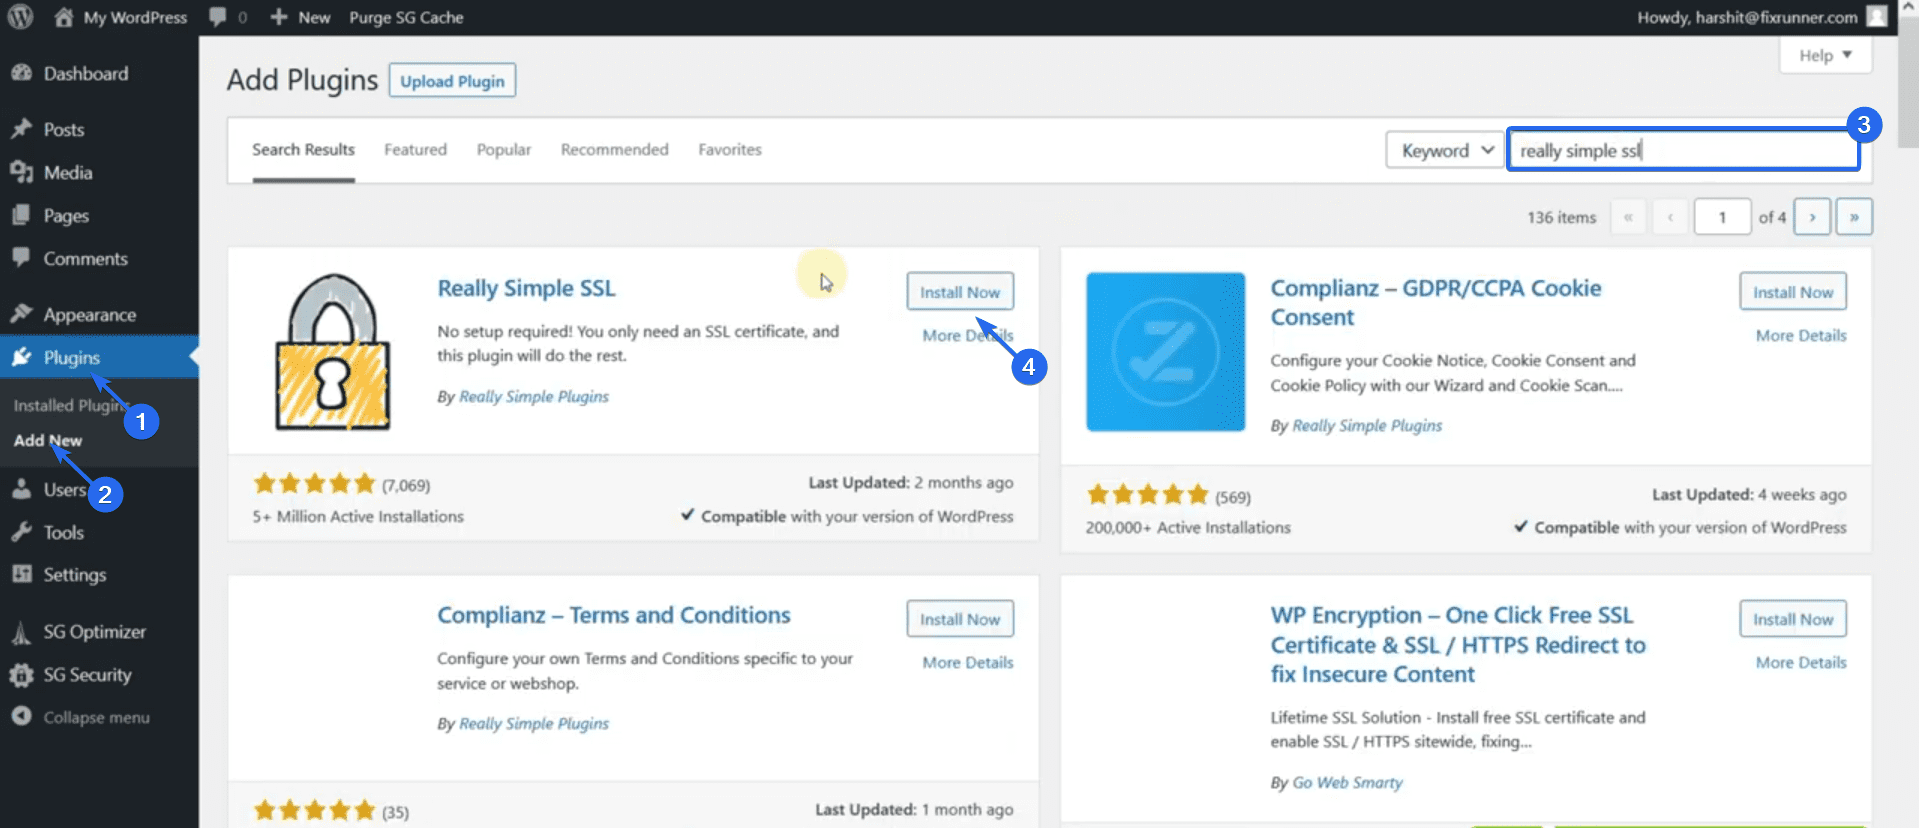Click the Pages icon in sidebar
Image resolution: width=1919 pixels, height=828 pixels.
pos(21,215)
